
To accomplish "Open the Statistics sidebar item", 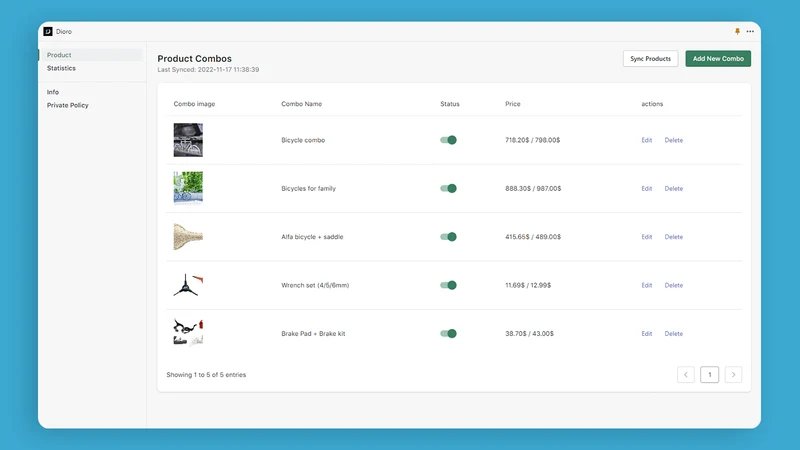I will 61,68.
